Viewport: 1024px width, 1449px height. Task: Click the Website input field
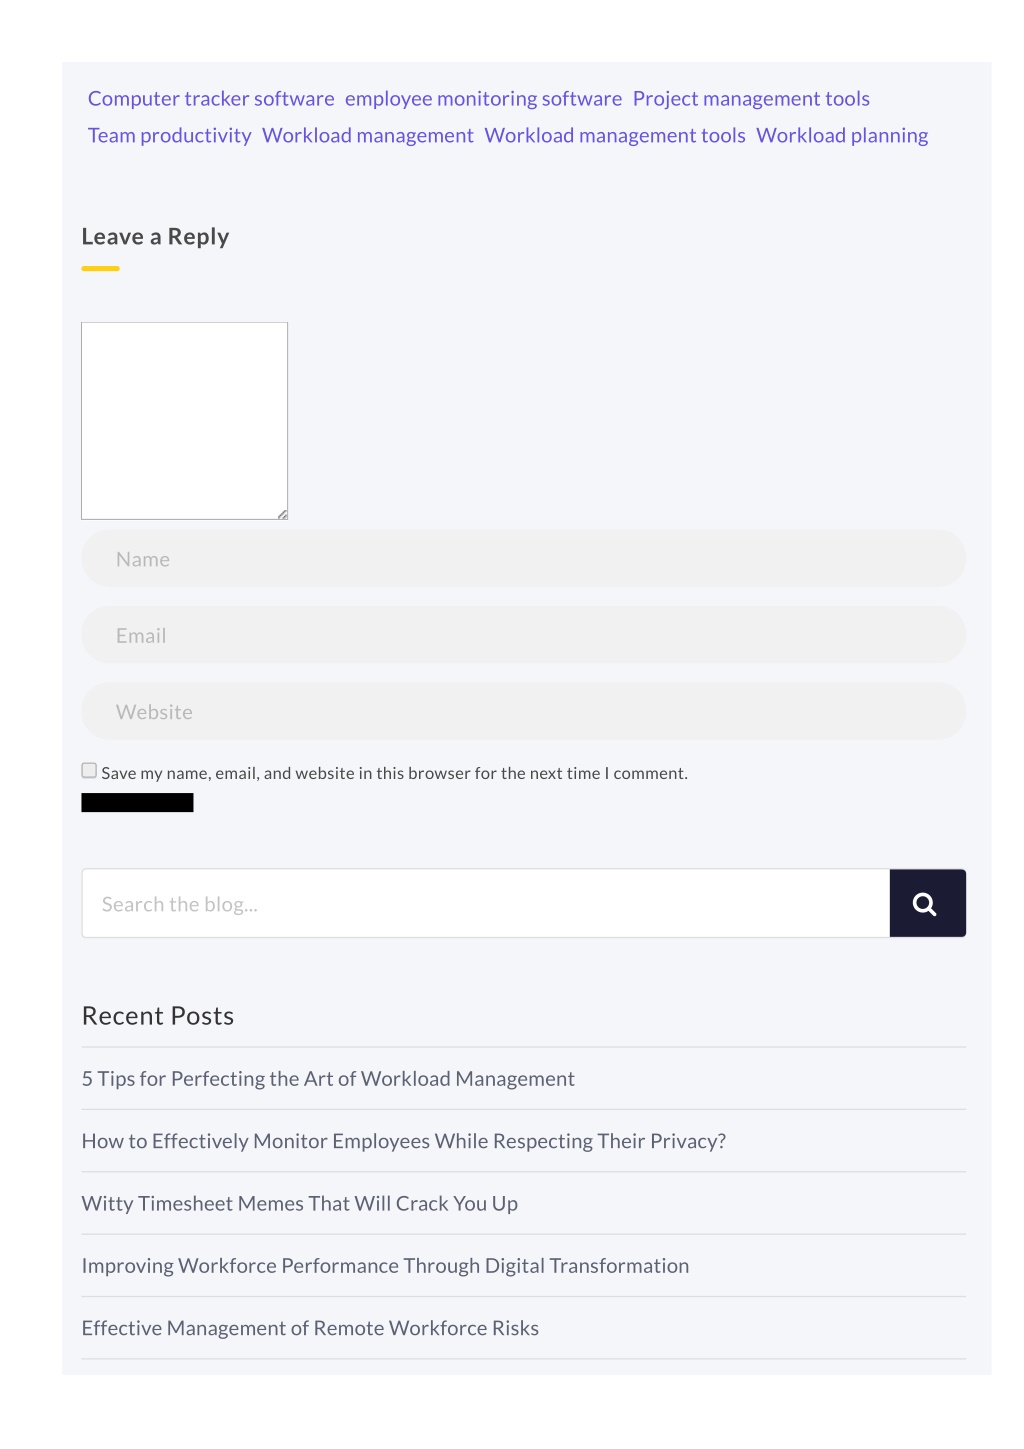coord(523,712)
